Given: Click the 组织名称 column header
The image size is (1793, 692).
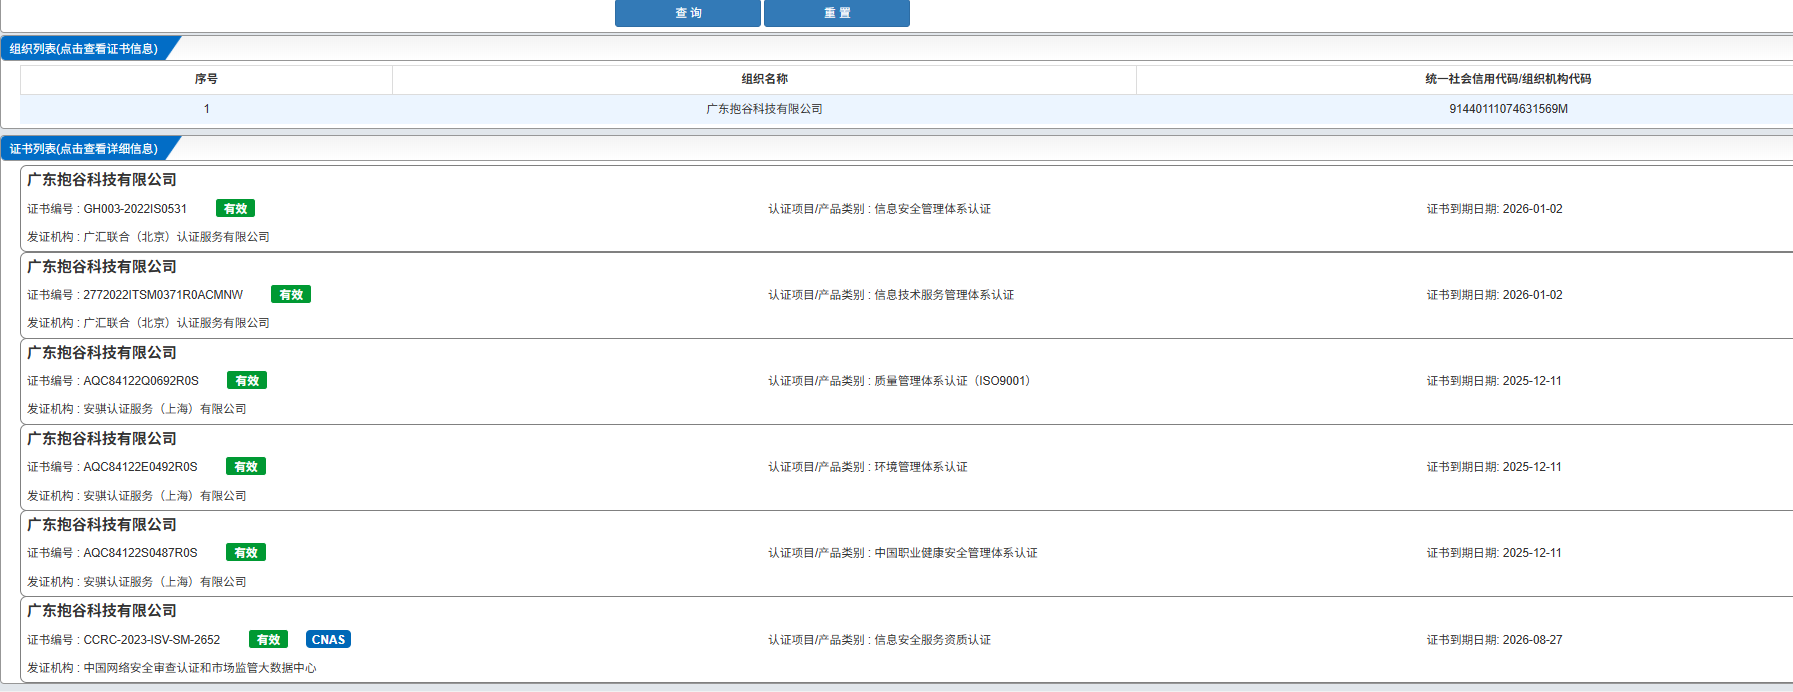Looking at the screenshot, I should coord(764,79).
